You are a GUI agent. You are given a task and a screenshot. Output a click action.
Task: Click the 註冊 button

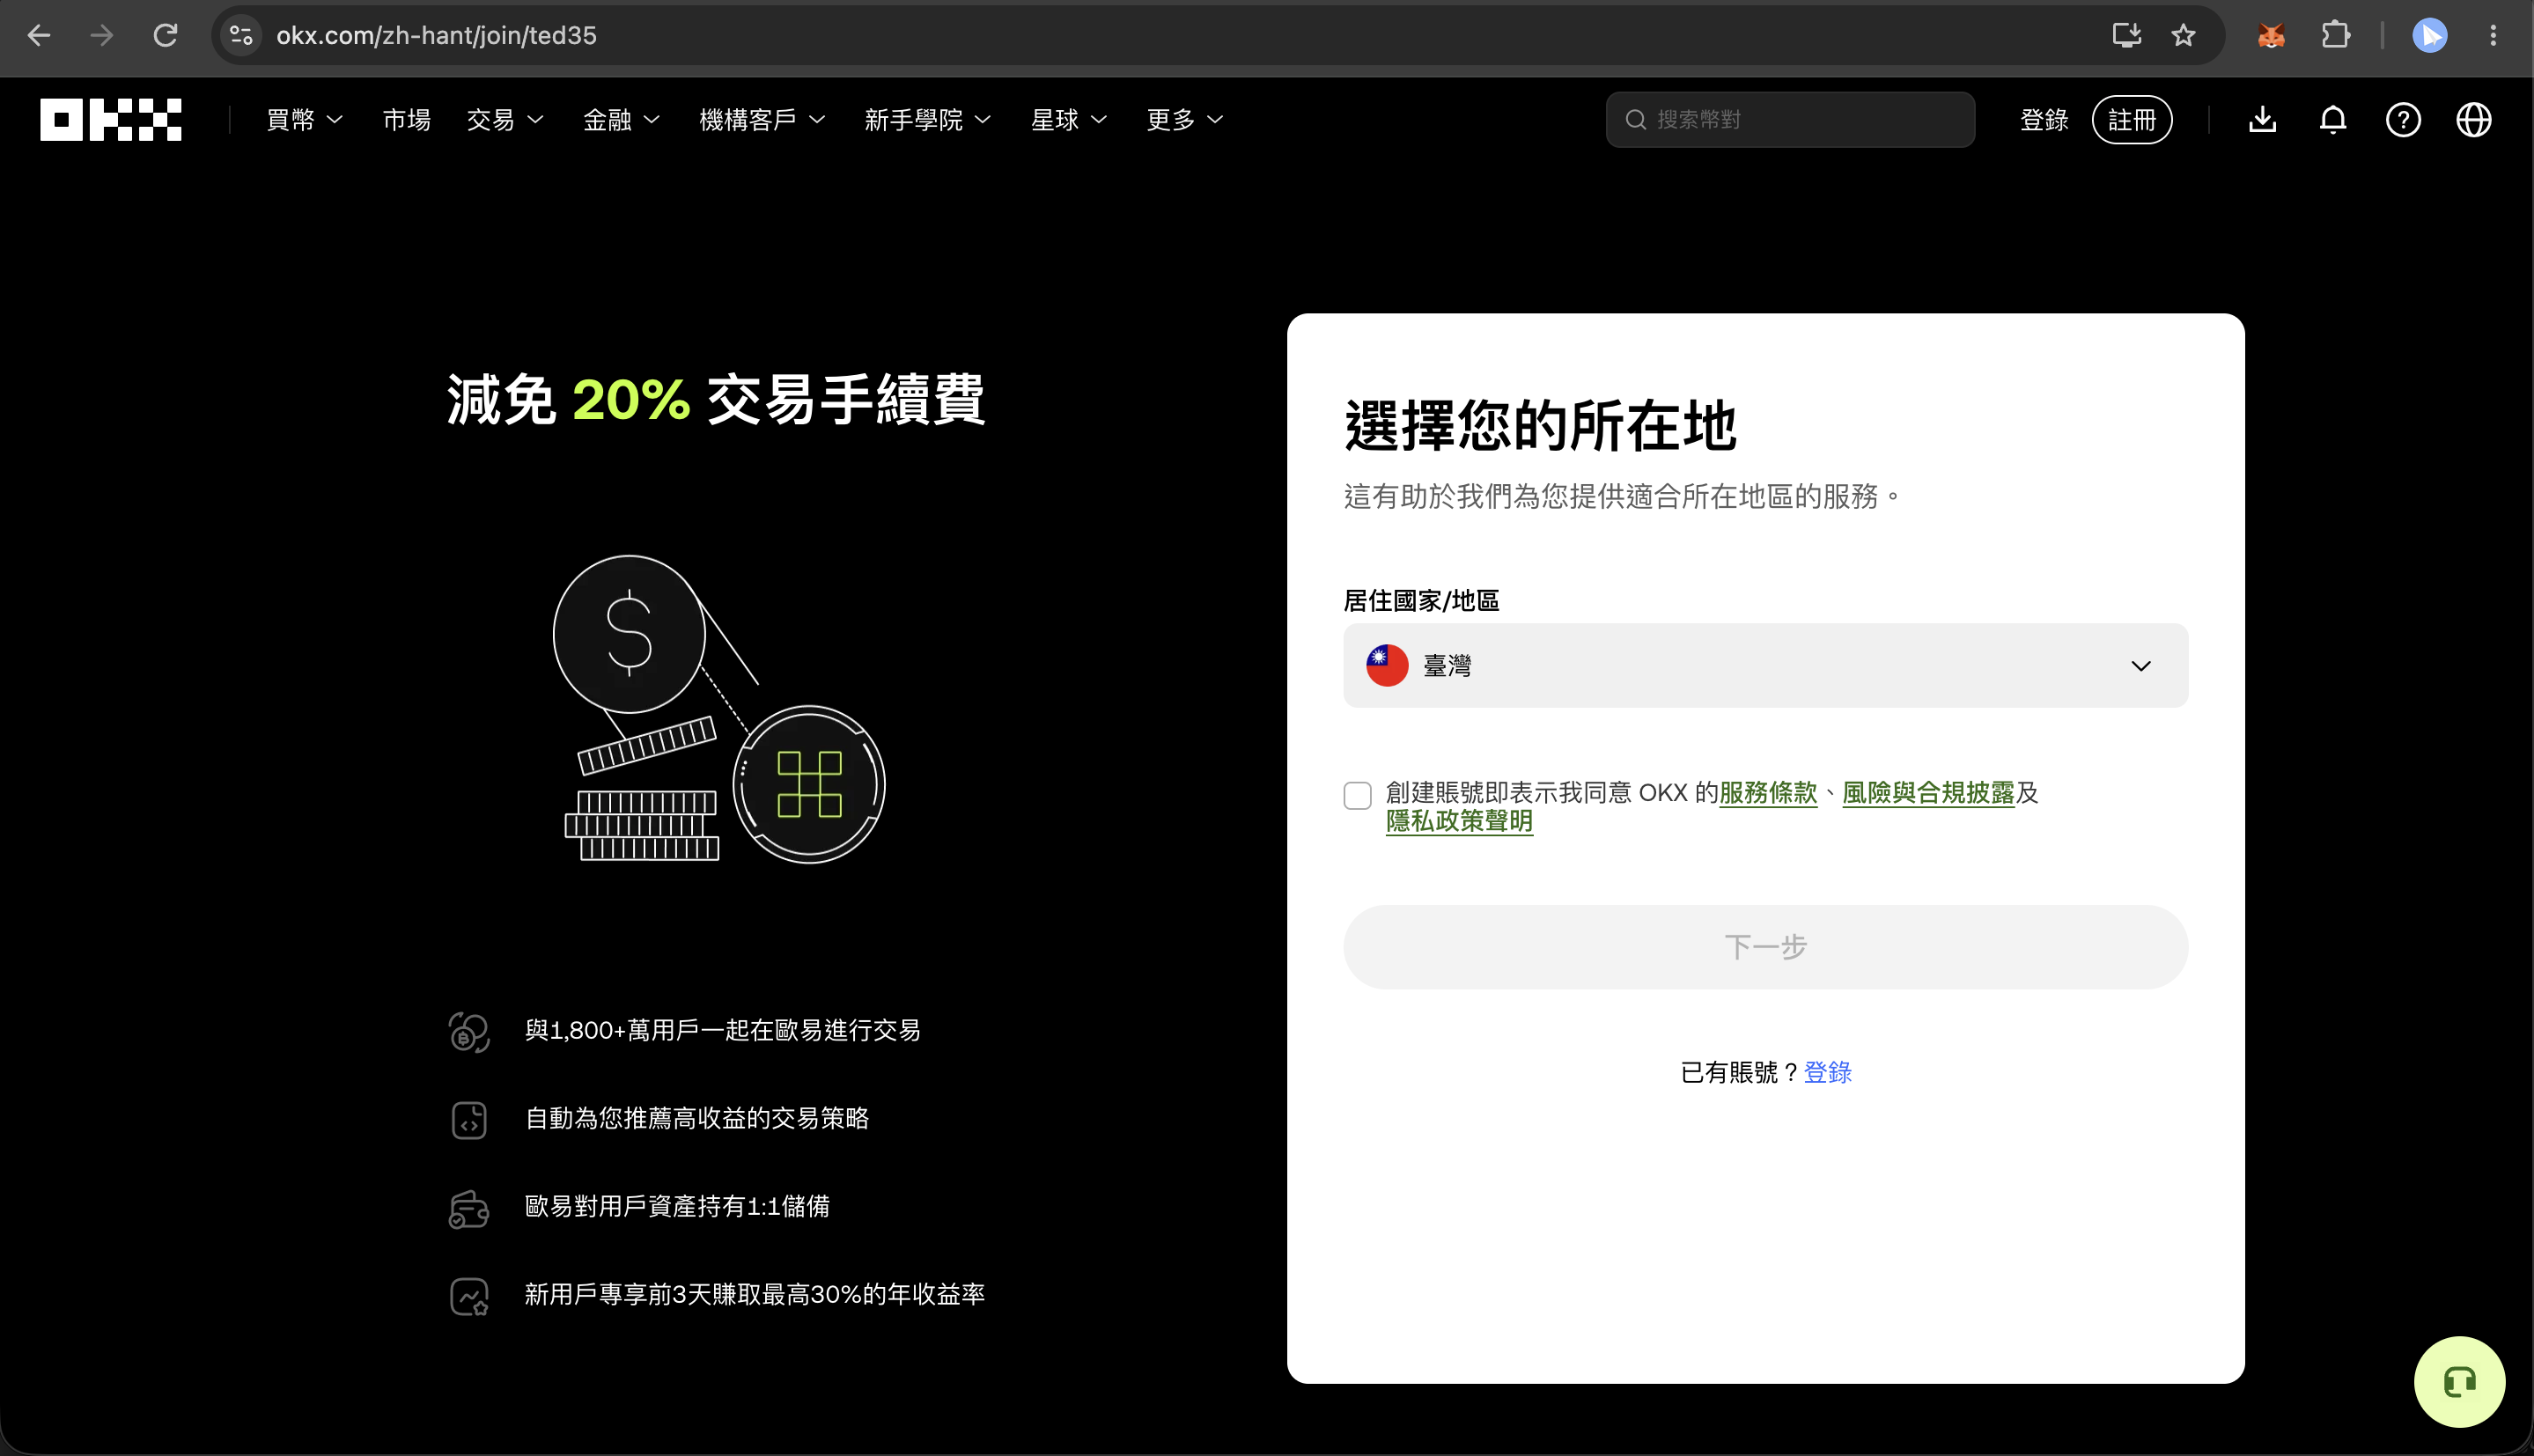pyautogui.click(x=2132, y=120)
